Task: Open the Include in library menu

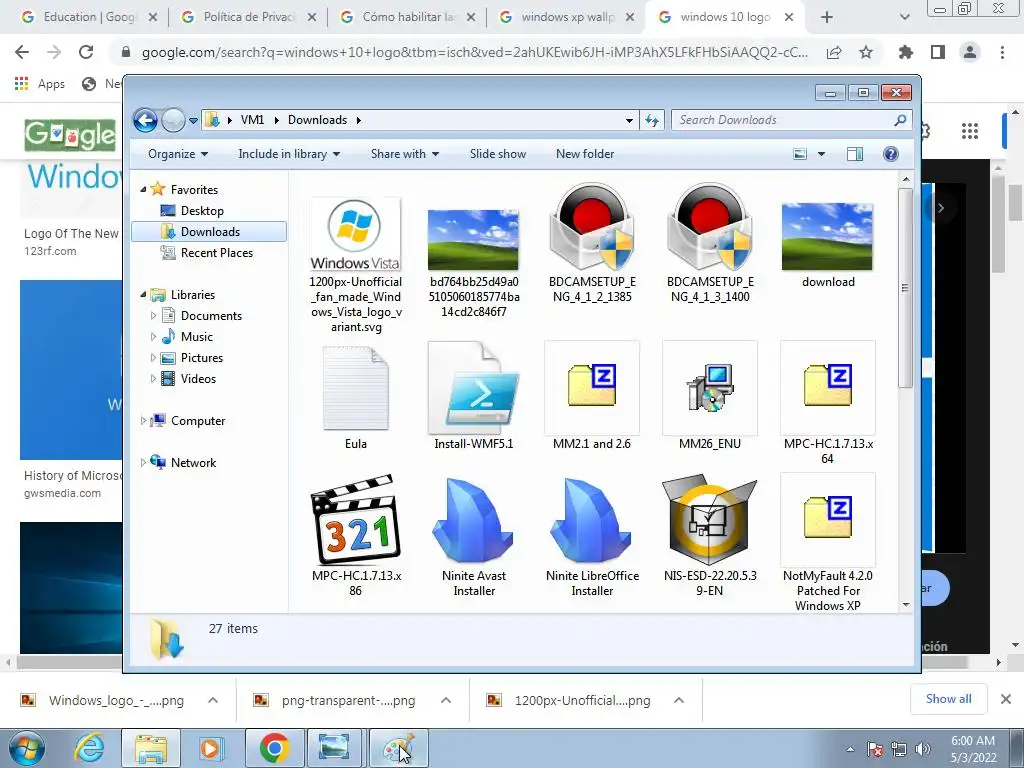Action: [x=289, y=154]
